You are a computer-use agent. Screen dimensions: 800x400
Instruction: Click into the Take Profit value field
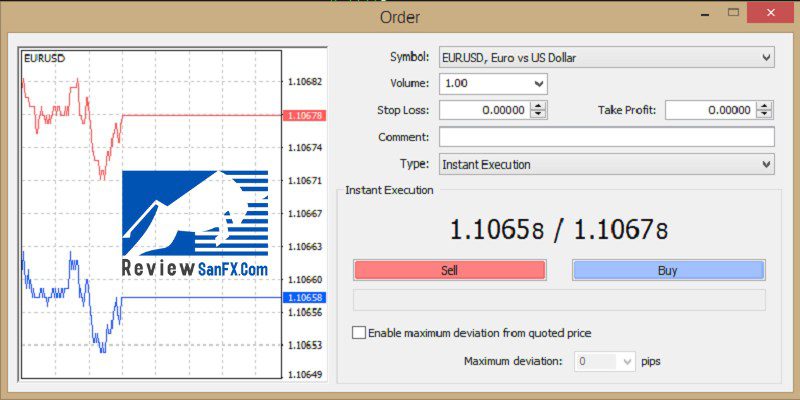(710, 110)
